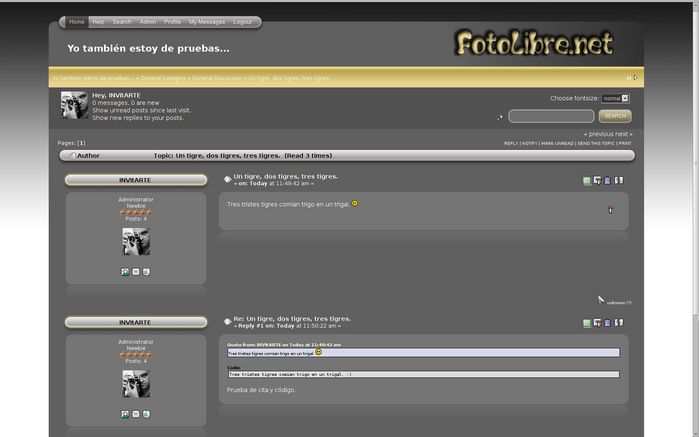Go to the next » topic link
This screenshot has width=699, height=437.
pyautogui.click(x=624, y=134)
